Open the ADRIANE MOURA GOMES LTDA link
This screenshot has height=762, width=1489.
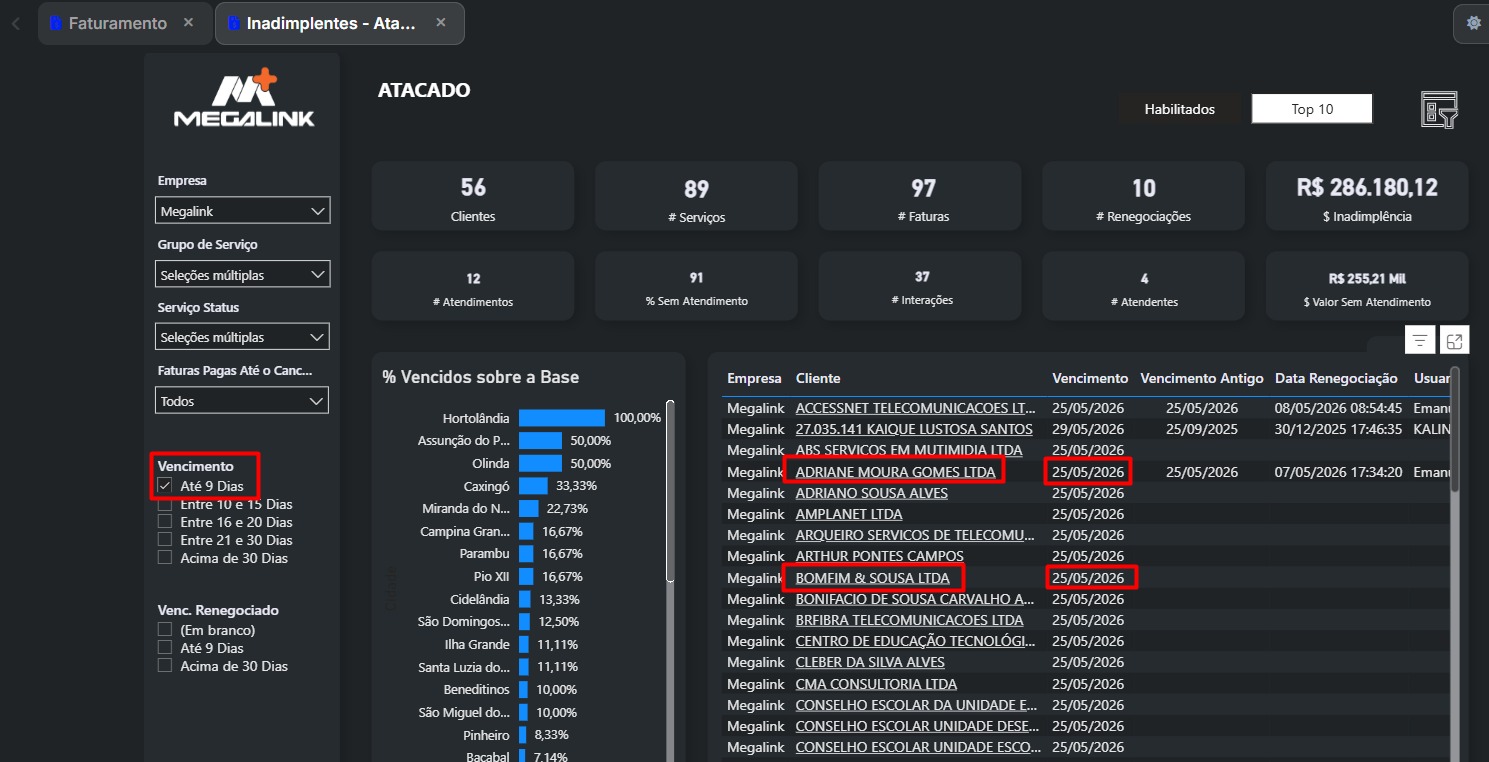(x=895, y=472)
